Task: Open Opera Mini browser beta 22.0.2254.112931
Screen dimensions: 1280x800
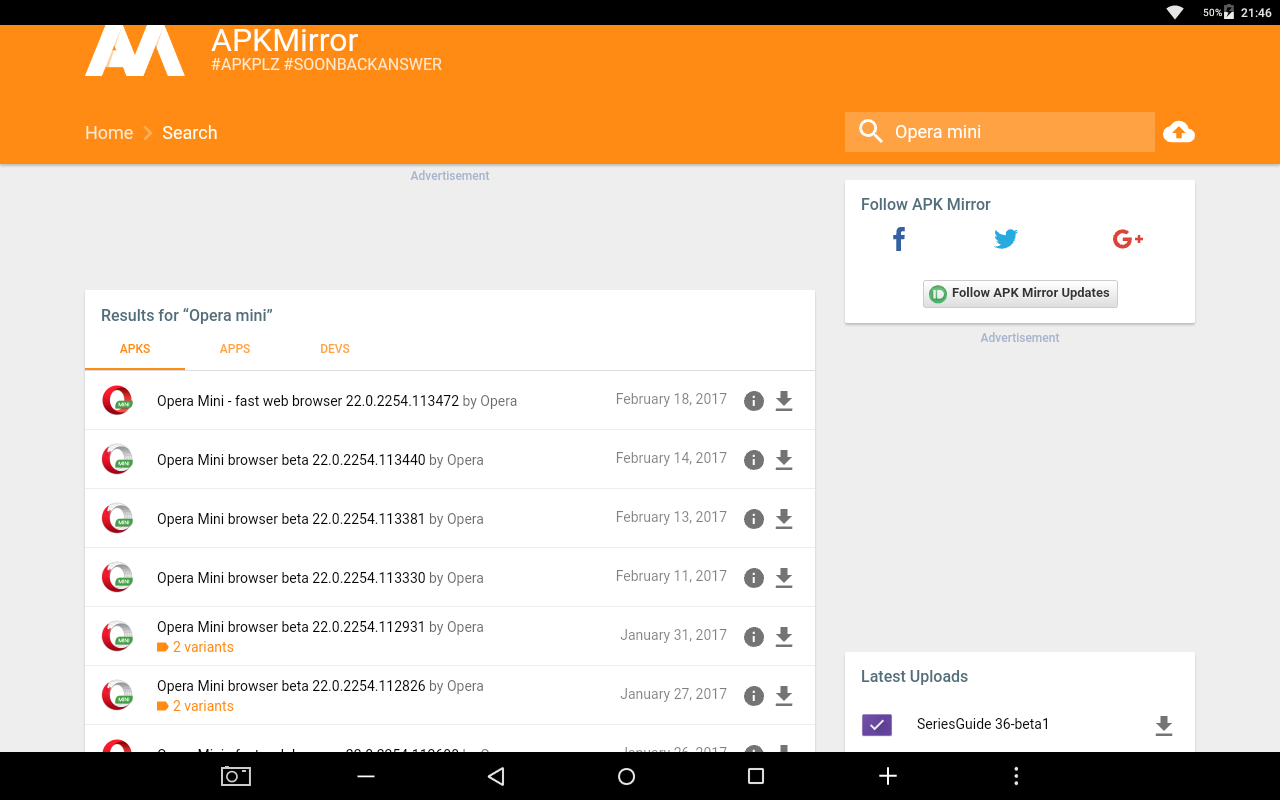Action: click(291, 627)
